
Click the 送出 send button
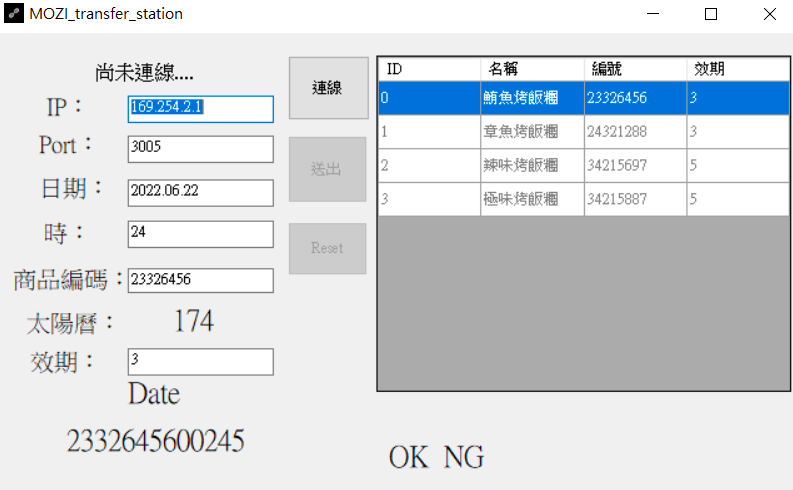click(x=327, y=169)
